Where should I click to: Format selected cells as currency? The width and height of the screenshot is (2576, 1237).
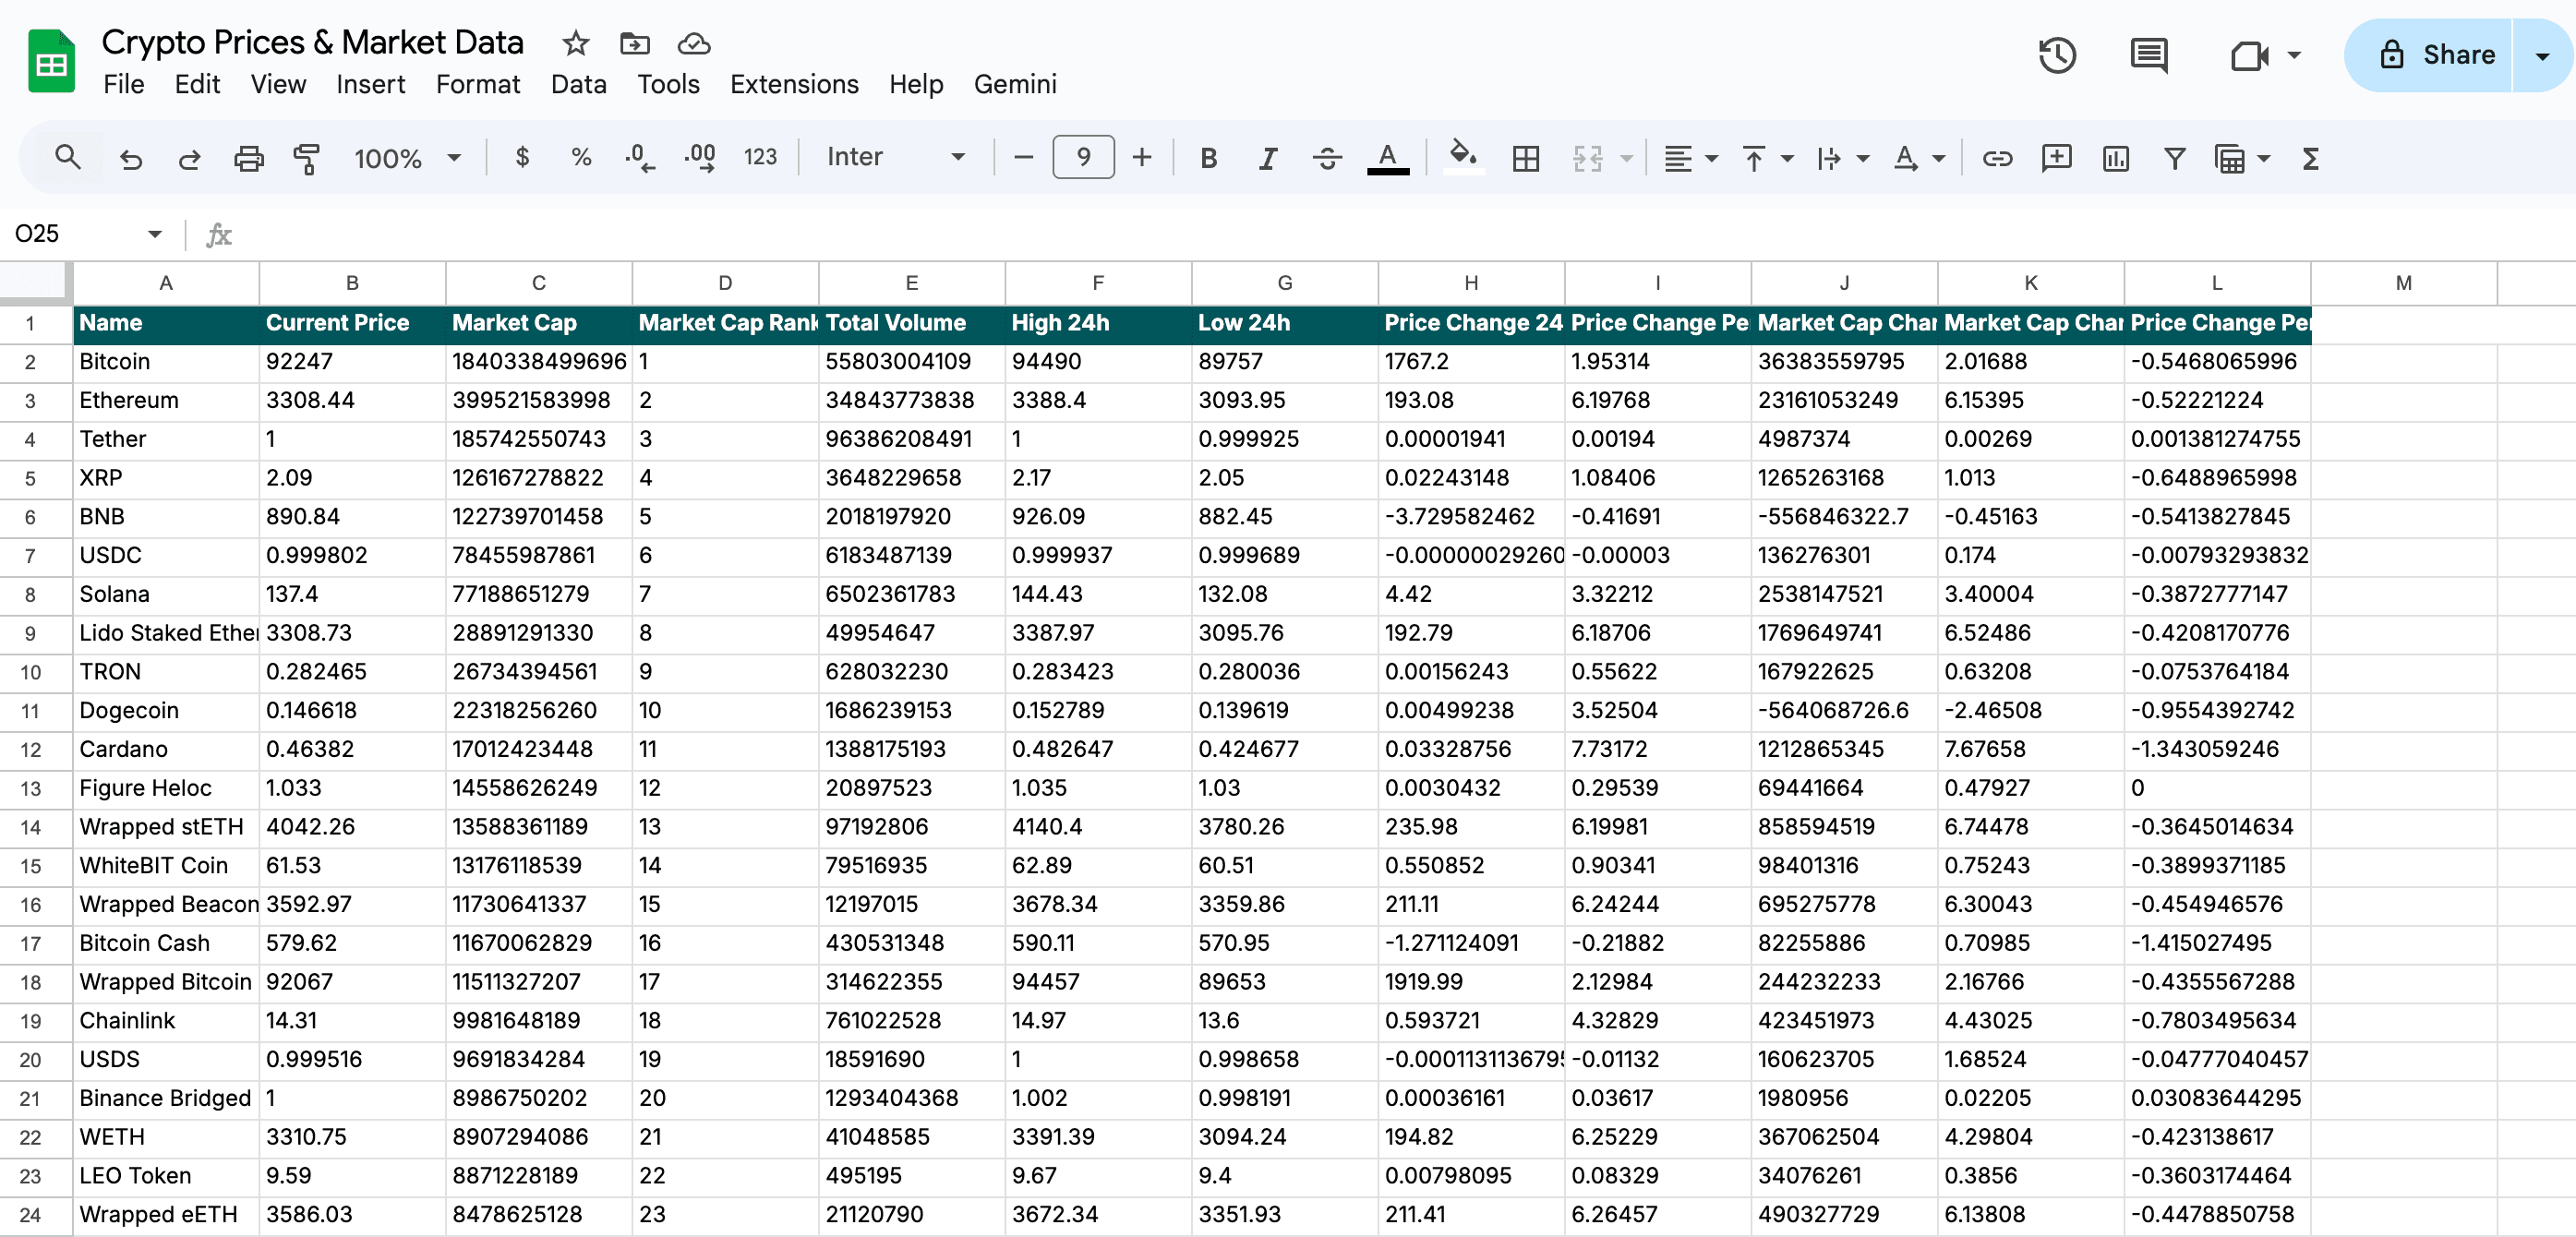[522, 157]
